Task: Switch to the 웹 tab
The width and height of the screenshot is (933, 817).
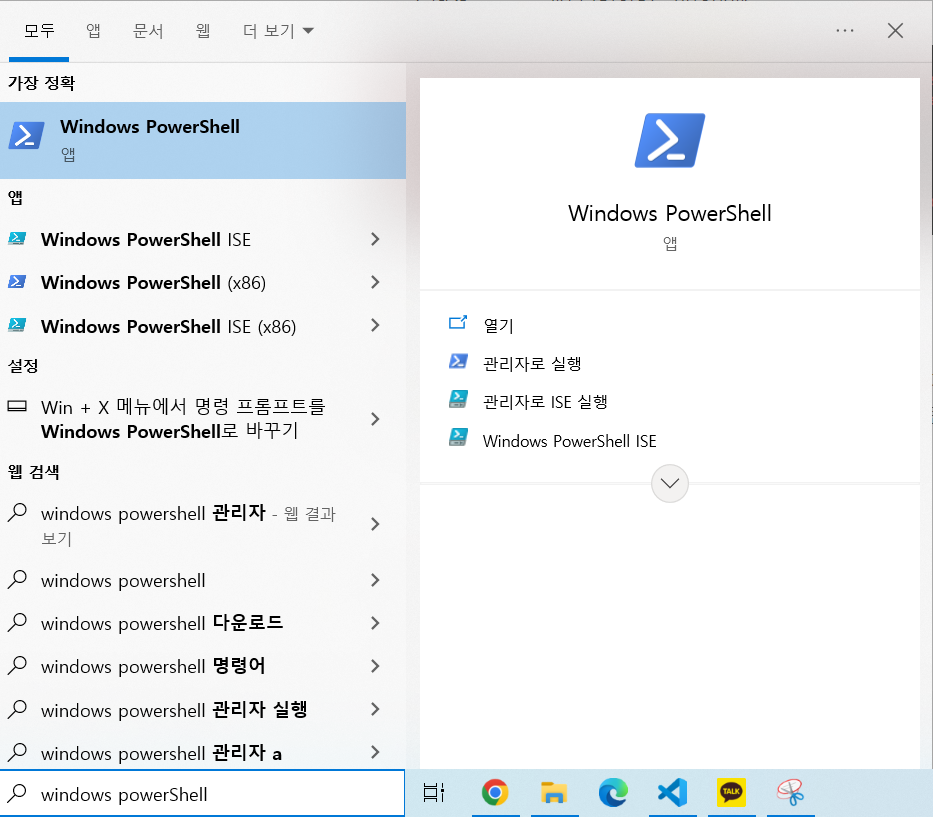Action: click(x=203, y=30)
